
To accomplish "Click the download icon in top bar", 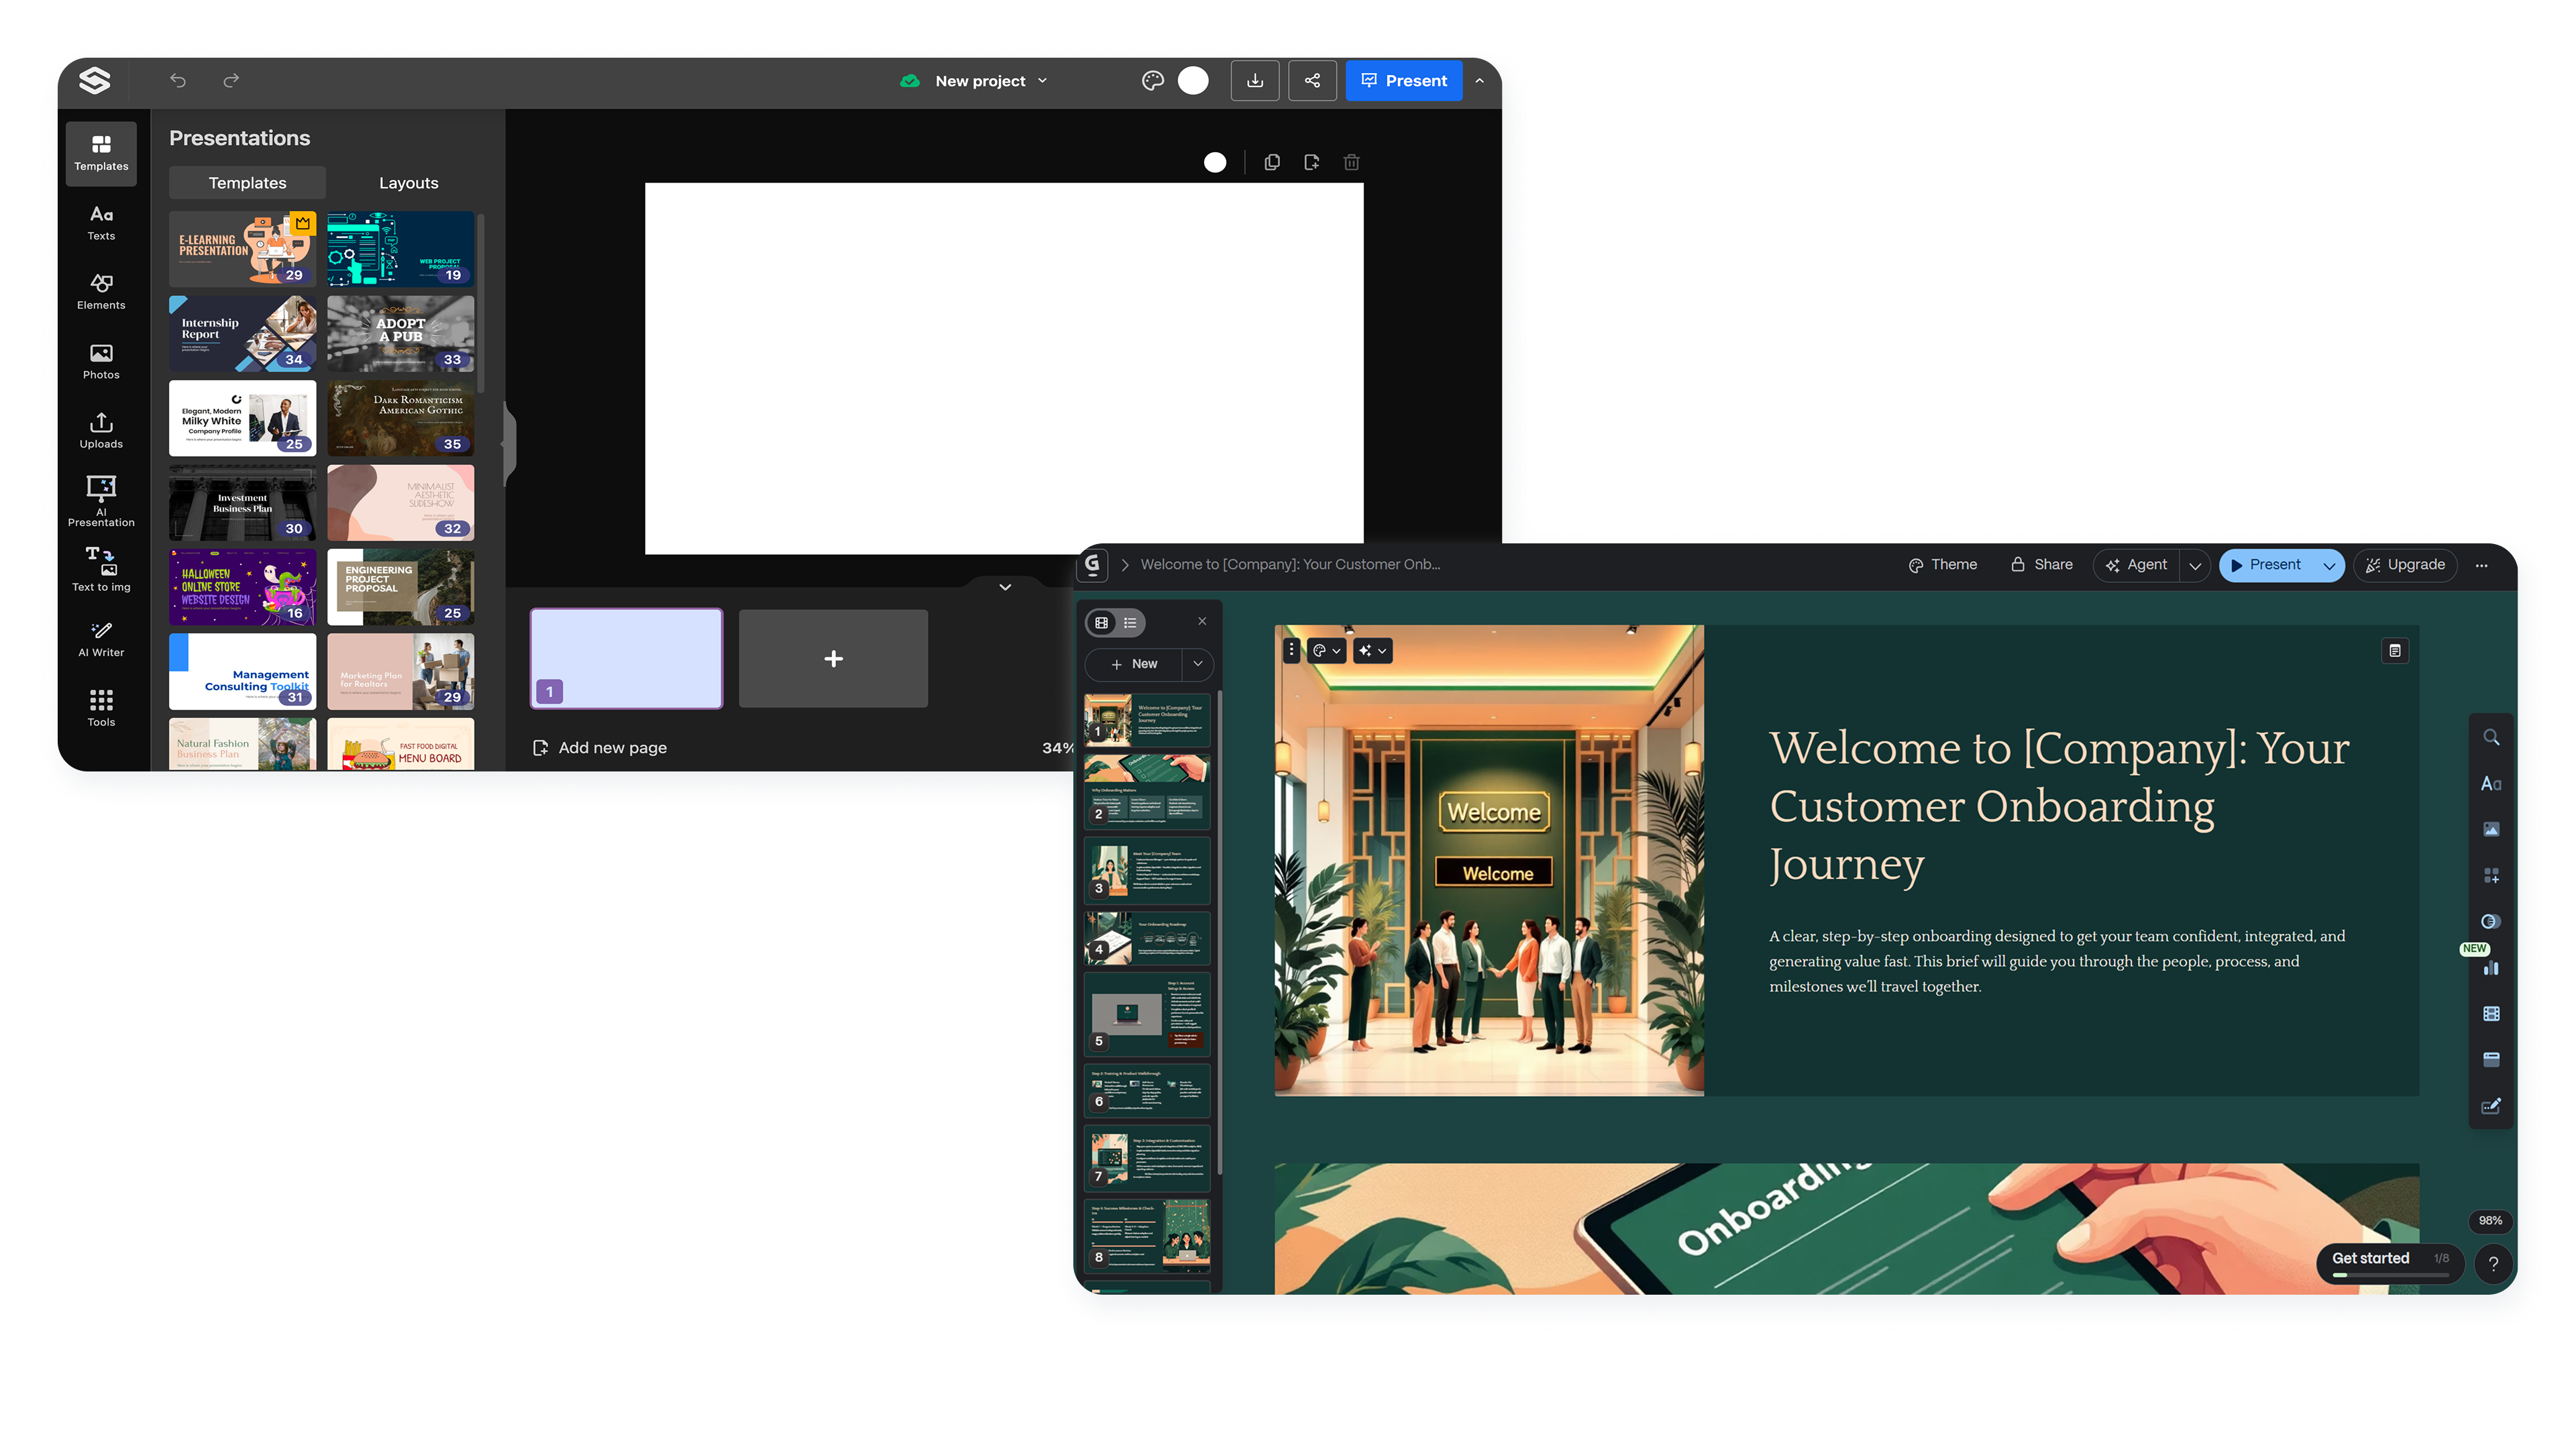I will pos(1255,81).
